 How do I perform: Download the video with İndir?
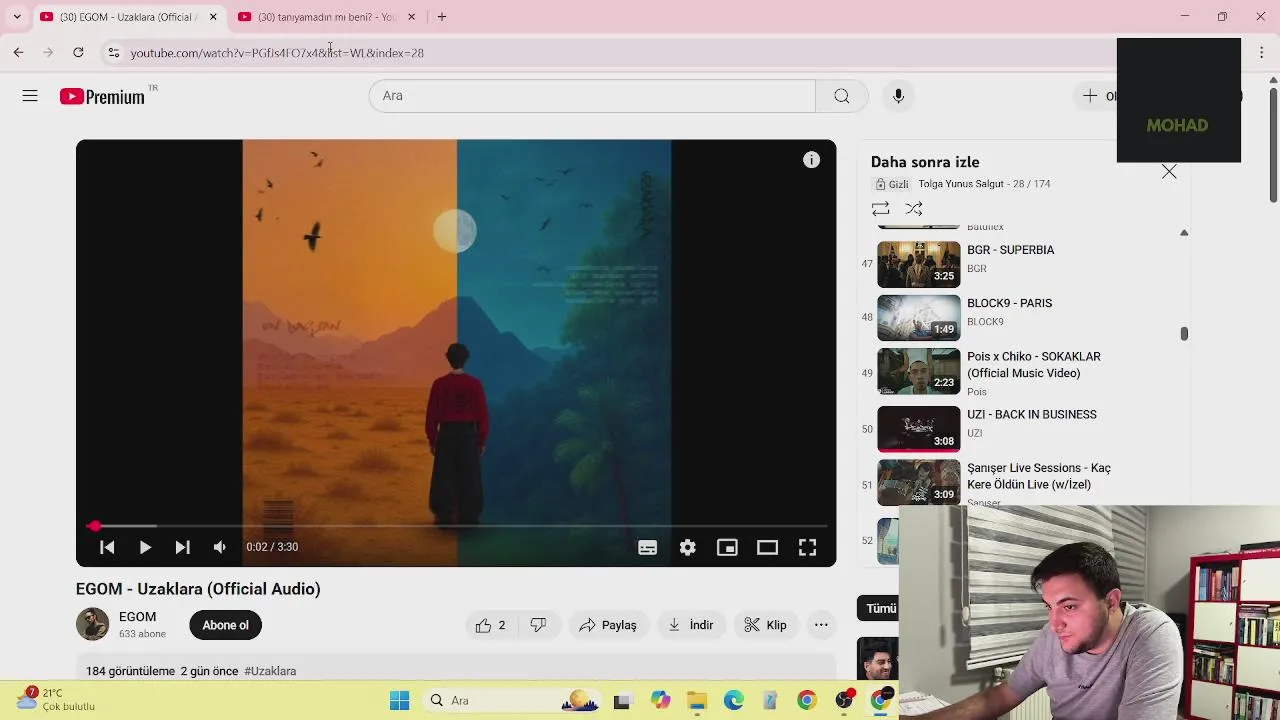691,625
